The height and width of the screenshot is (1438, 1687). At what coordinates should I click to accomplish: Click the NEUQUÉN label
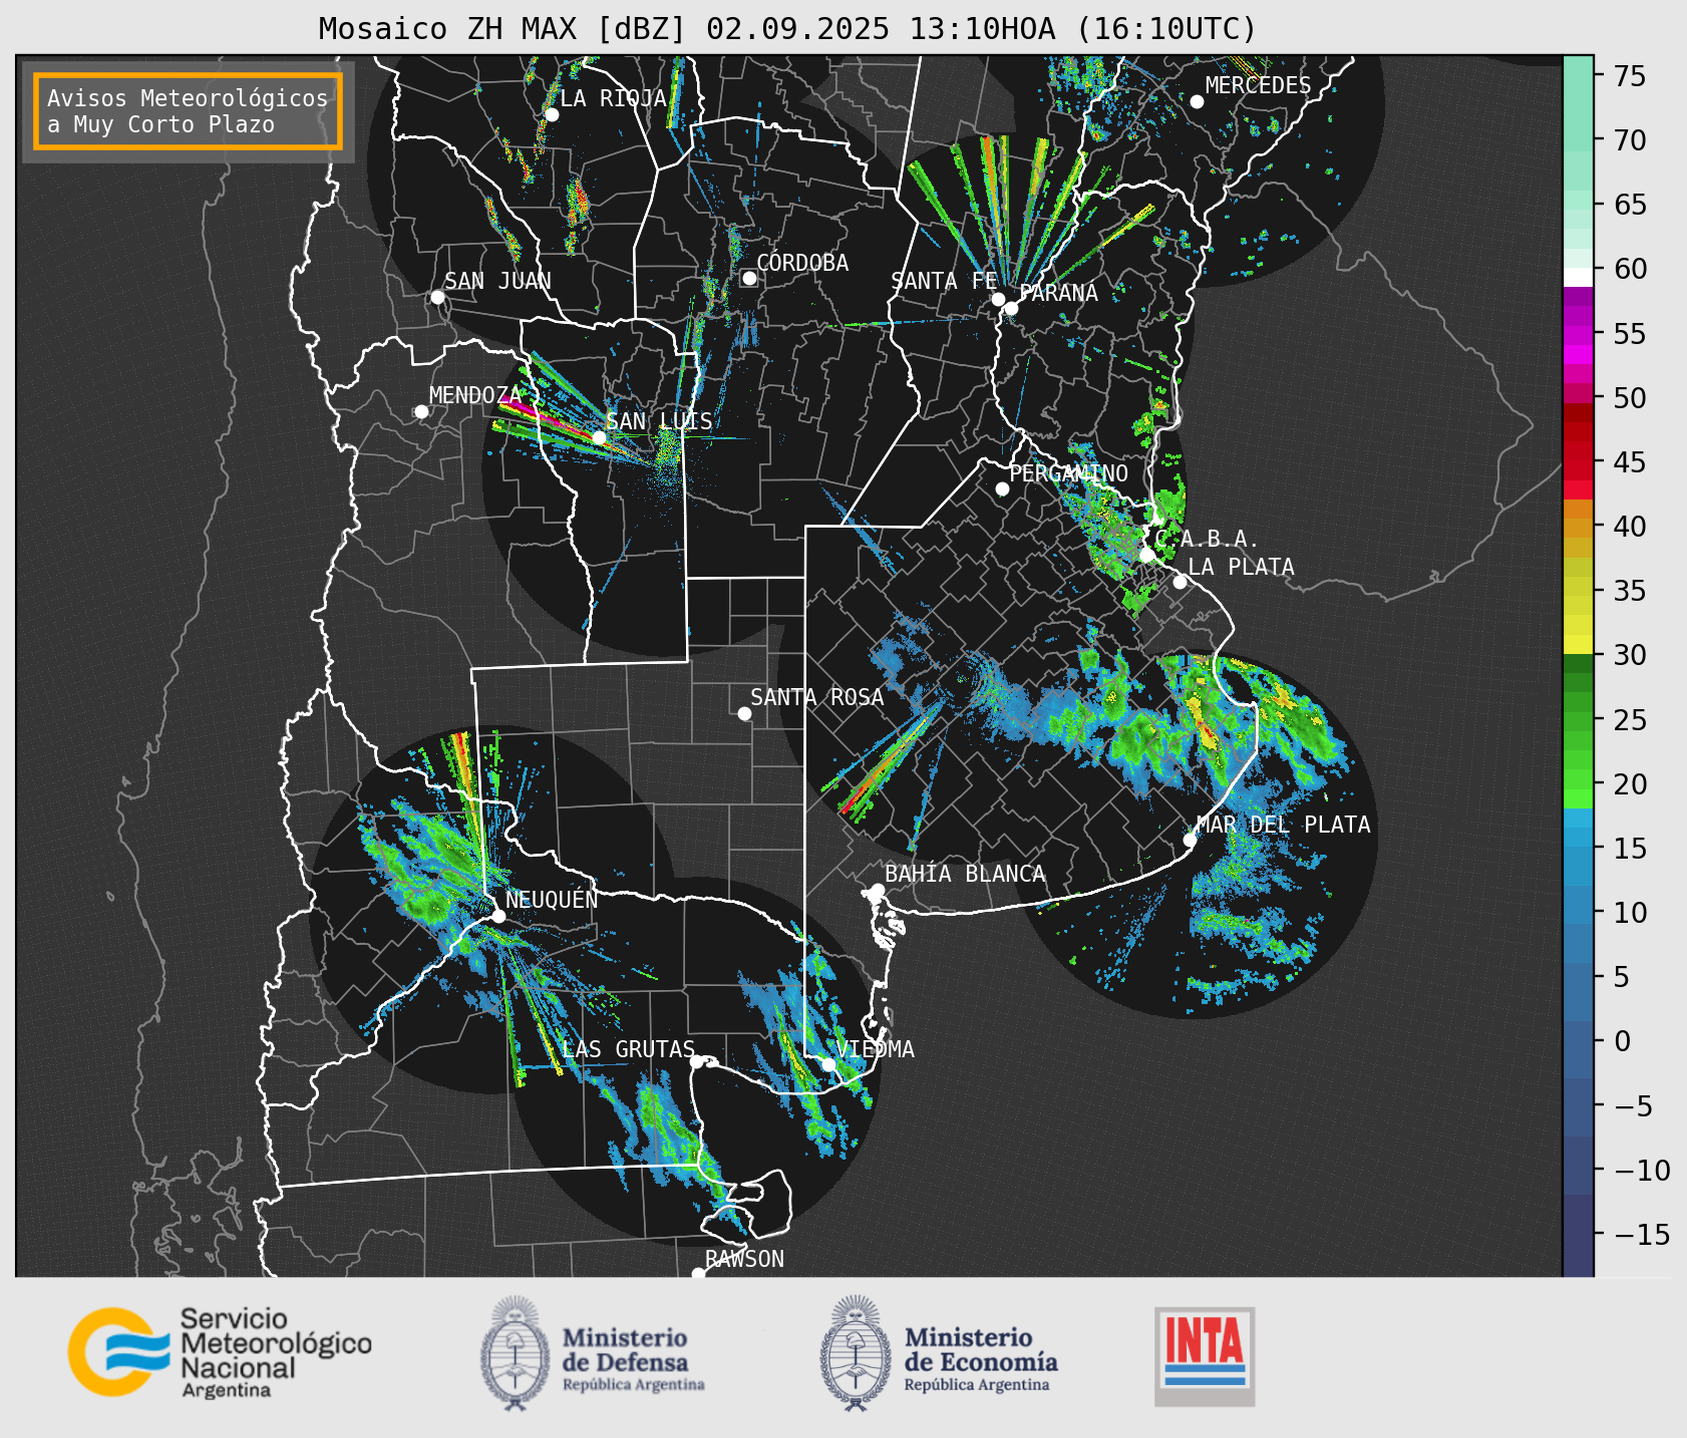pos(551,900)
